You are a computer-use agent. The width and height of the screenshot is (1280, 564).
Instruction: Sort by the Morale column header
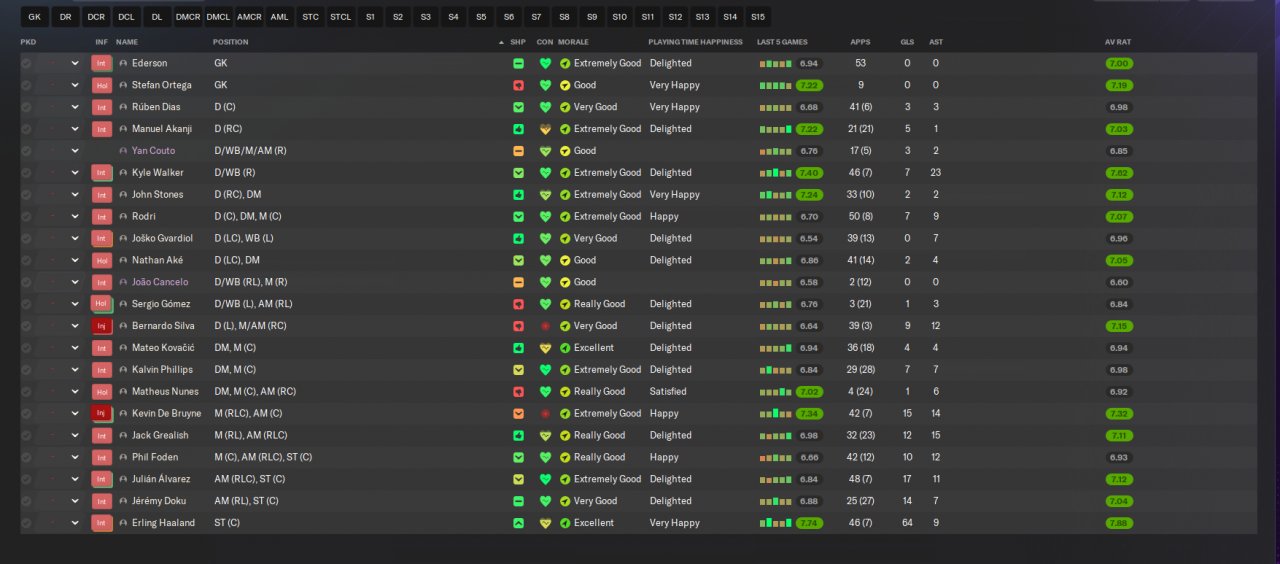(573, 42)
